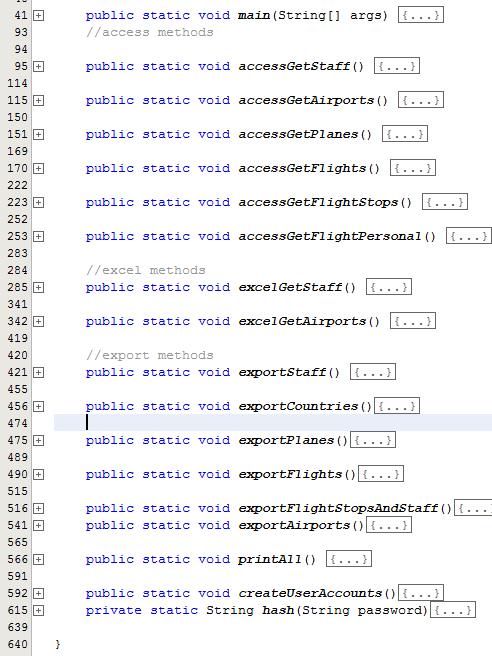Image resolution: width=492 pixels, height=656 pixels.
Task: Click the collapsed {...} box after exportPlanes()
Action: pos(373,440)
